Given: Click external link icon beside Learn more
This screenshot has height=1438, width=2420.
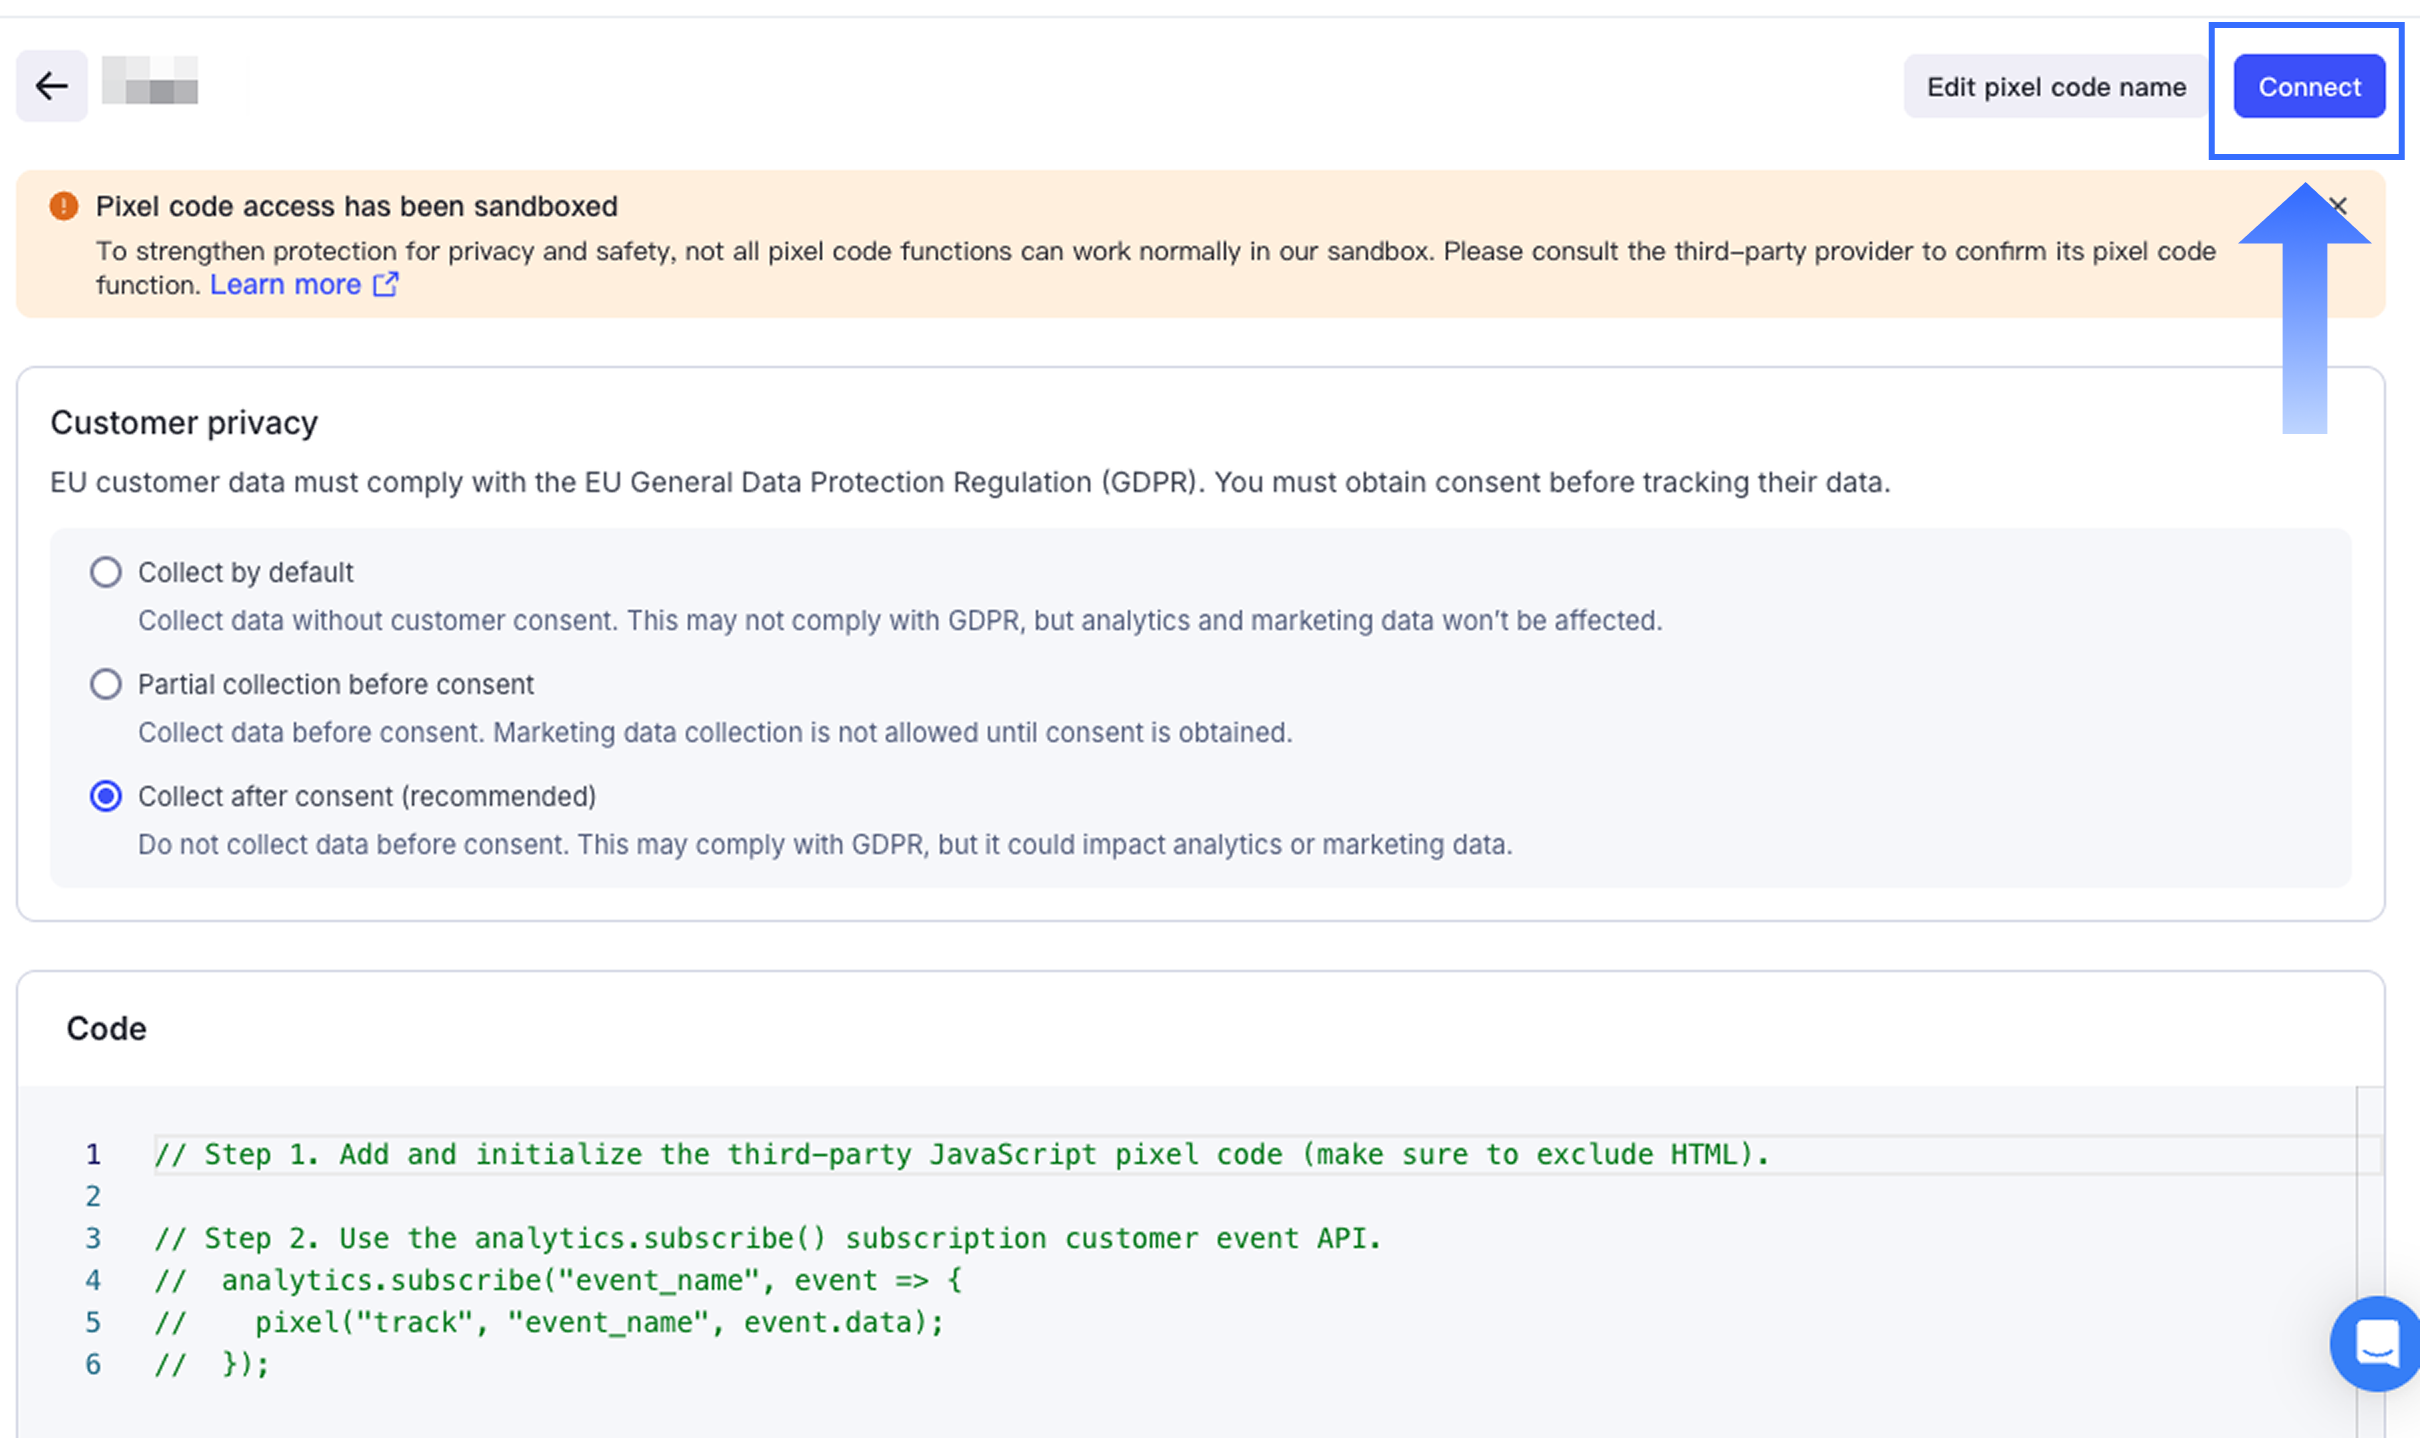Looking at the screenshot, I should pyautogui.click(x=386, y=285).
